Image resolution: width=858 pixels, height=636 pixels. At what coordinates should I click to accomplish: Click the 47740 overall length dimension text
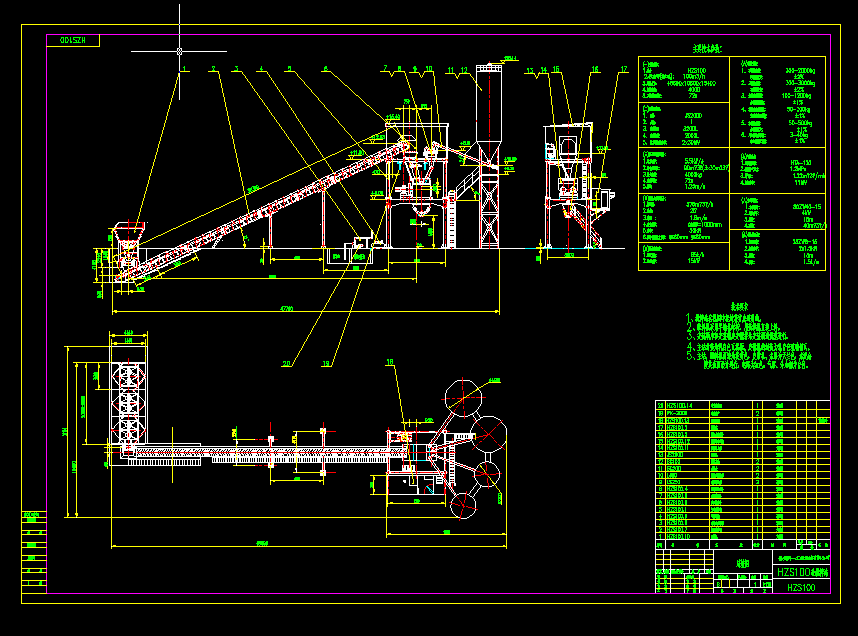287,309
